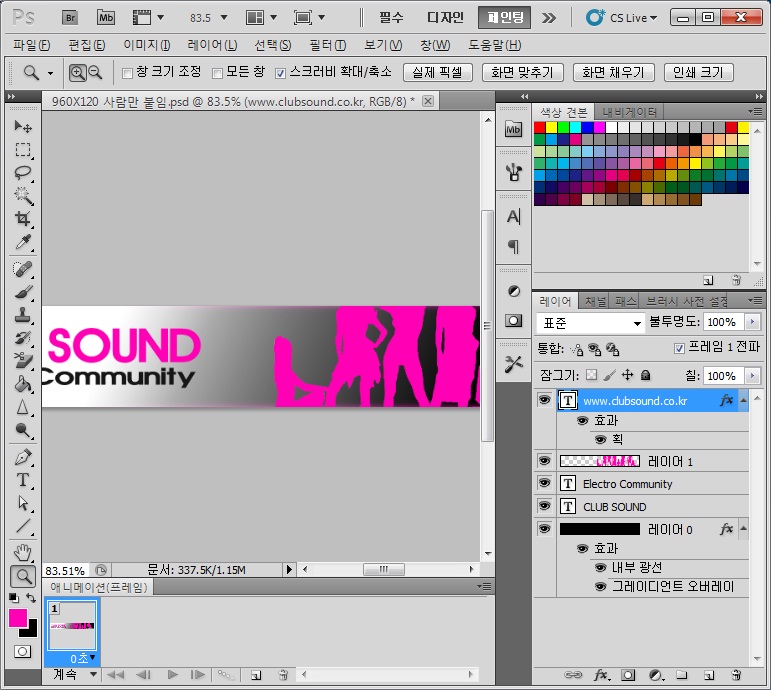Open Mini Bridge from top bar
The image size is (771, 690).
coord(106,18)
